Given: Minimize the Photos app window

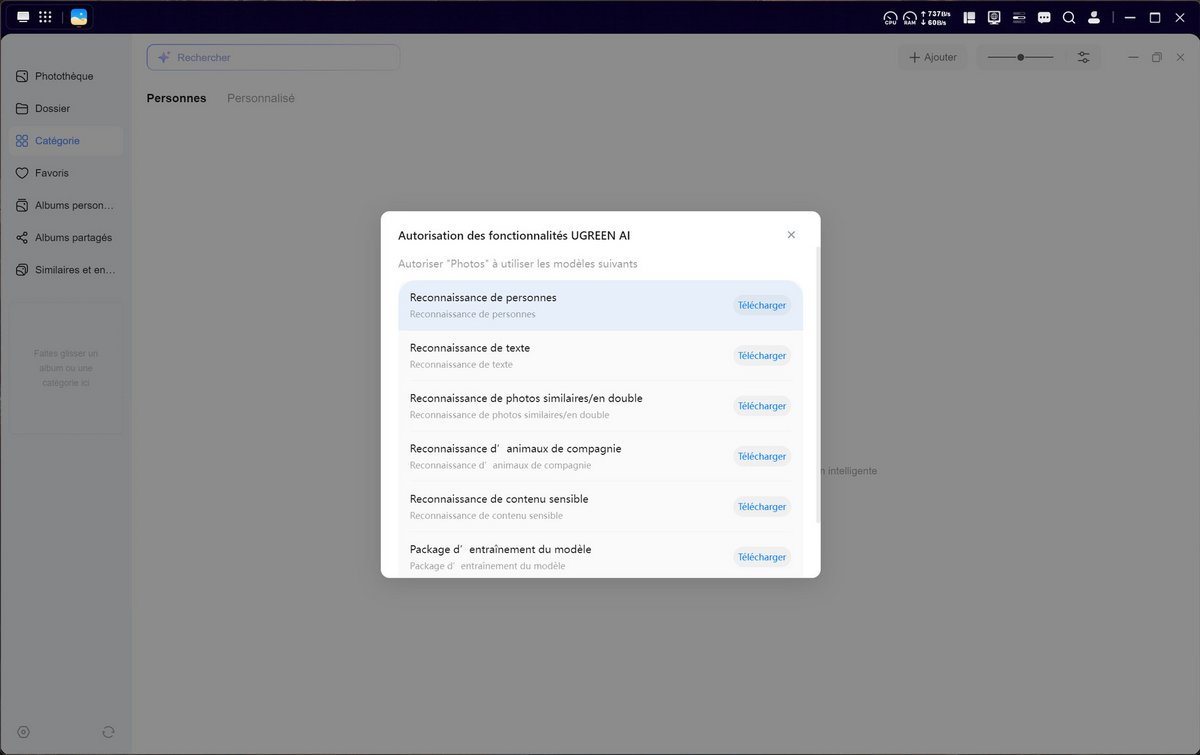Looking at the screenshot, I should point(1133,58).
